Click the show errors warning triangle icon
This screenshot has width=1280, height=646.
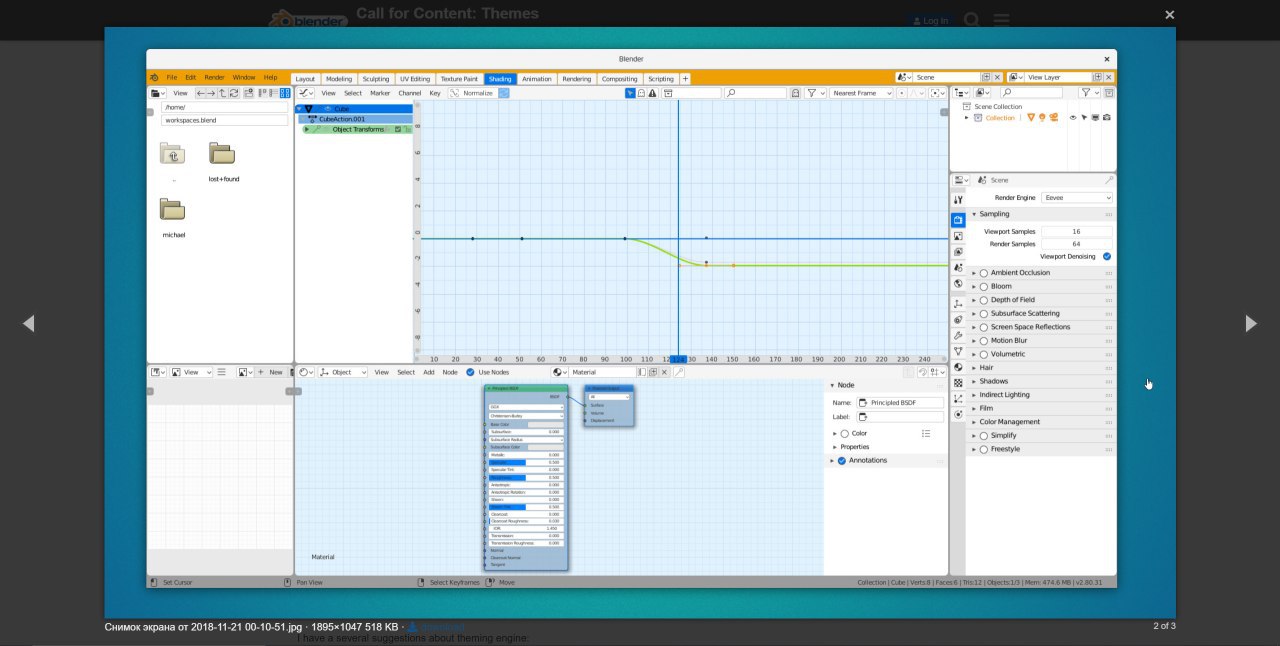(652, 93)
